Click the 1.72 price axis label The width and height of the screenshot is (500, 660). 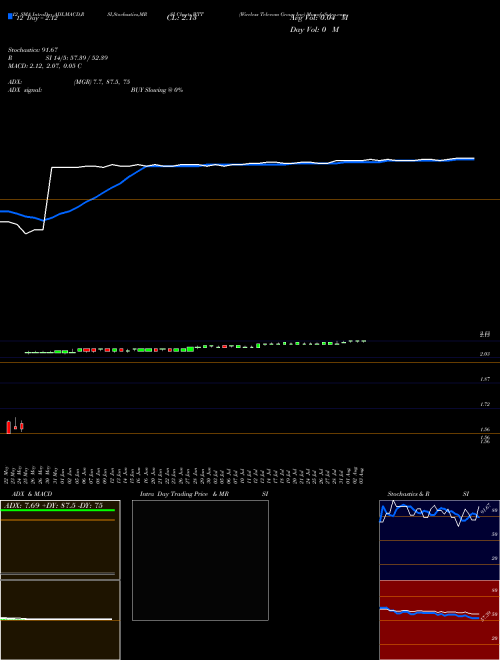485,405
